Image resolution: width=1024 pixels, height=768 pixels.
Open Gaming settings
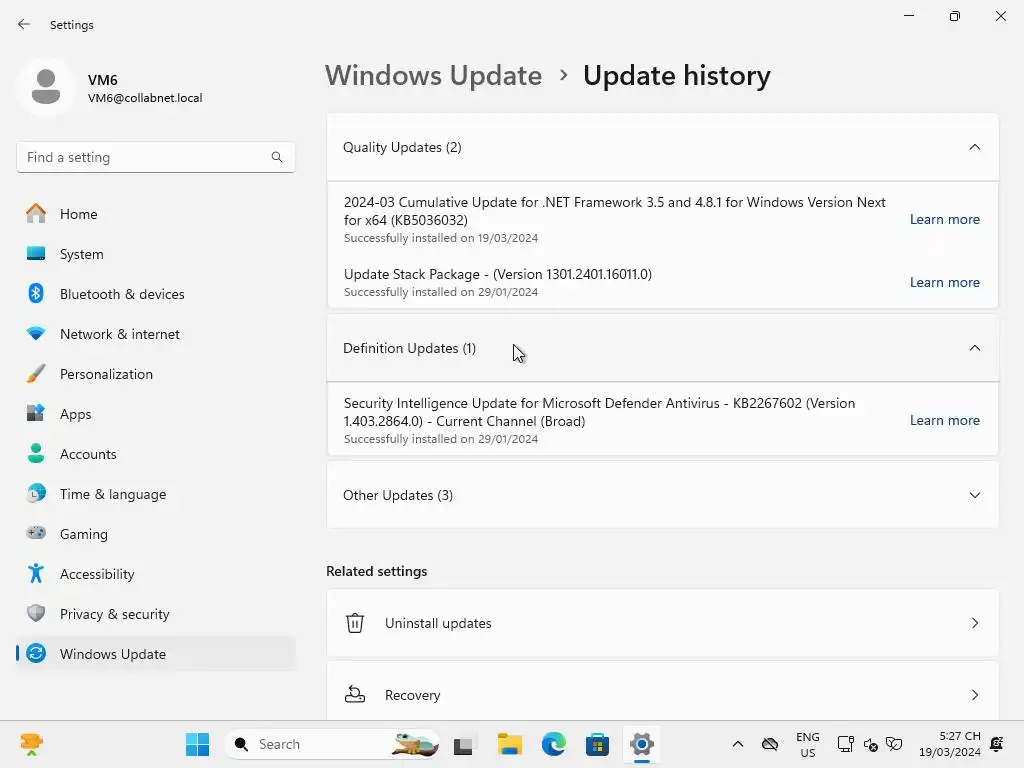(x=156, y=534)
